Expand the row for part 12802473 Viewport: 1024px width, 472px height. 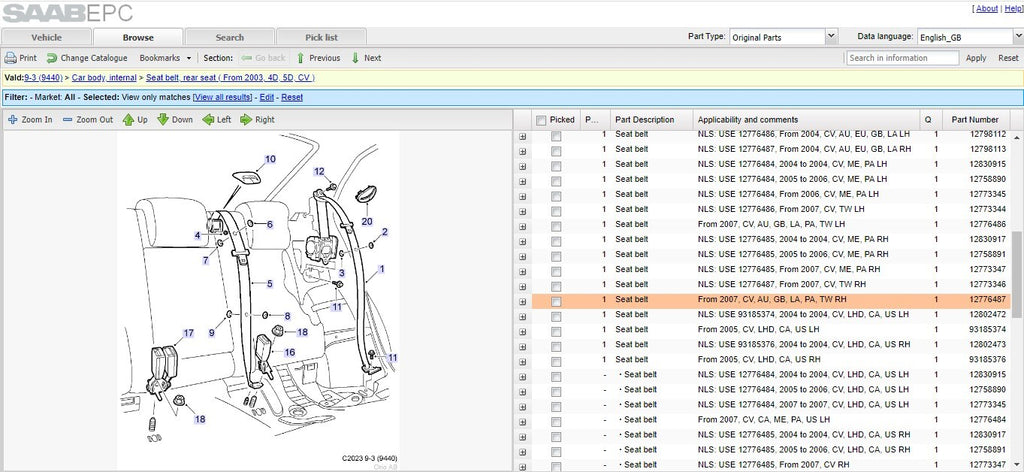pos(522,347)
